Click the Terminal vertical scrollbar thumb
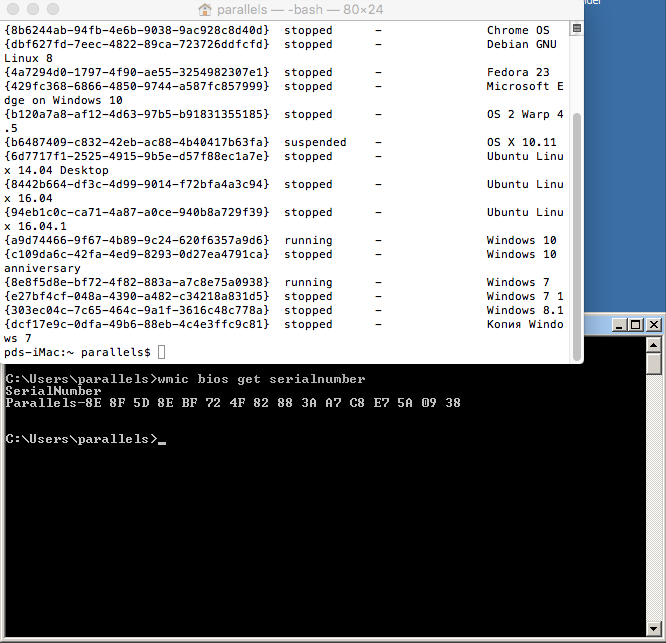 point(577,237)
